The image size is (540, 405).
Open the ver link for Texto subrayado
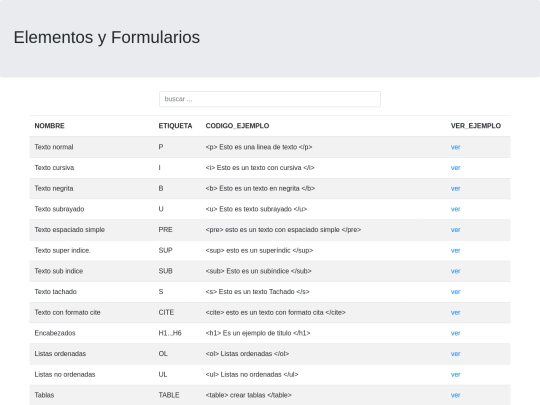click(x=455, y=209)
